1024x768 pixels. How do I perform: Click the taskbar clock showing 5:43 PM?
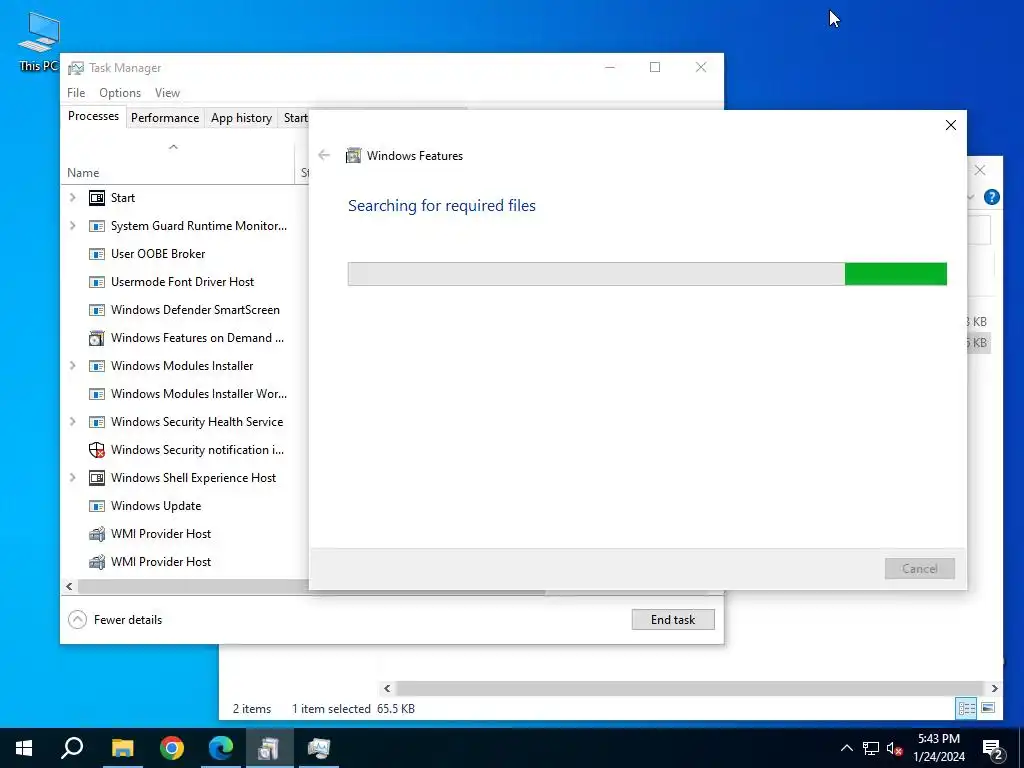coord(938,748)
